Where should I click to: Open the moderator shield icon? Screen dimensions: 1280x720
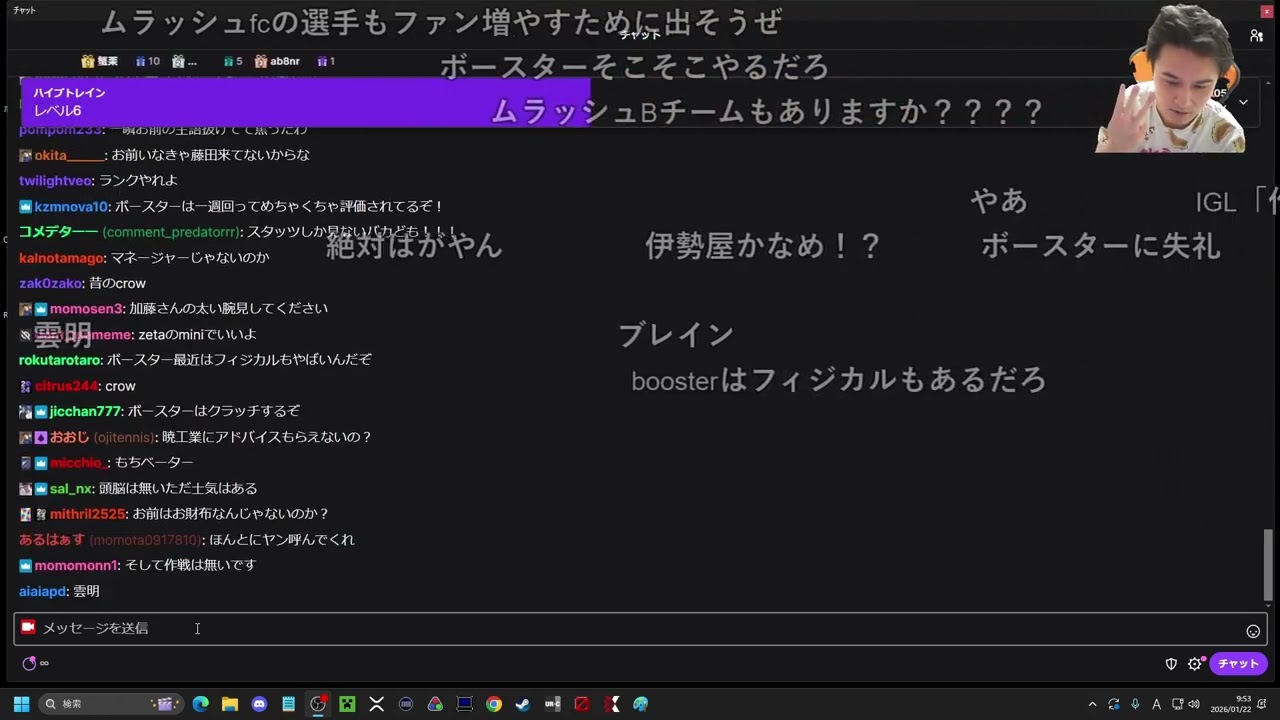click(x=1171, y=664)
